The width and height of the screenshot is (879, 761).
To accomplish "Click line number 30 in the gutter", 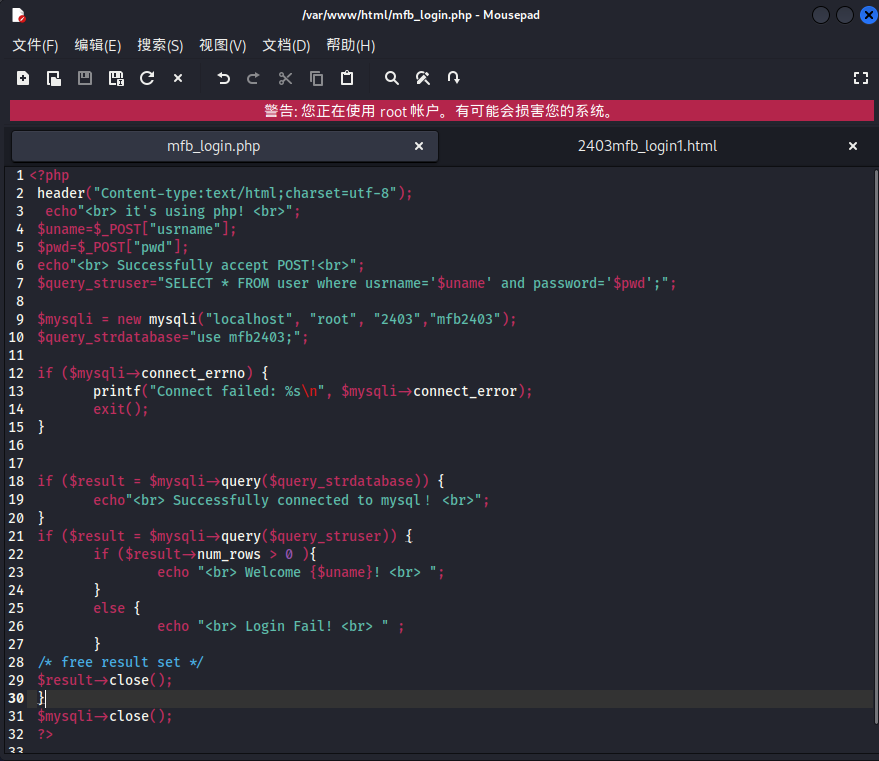I will (16, 698).
